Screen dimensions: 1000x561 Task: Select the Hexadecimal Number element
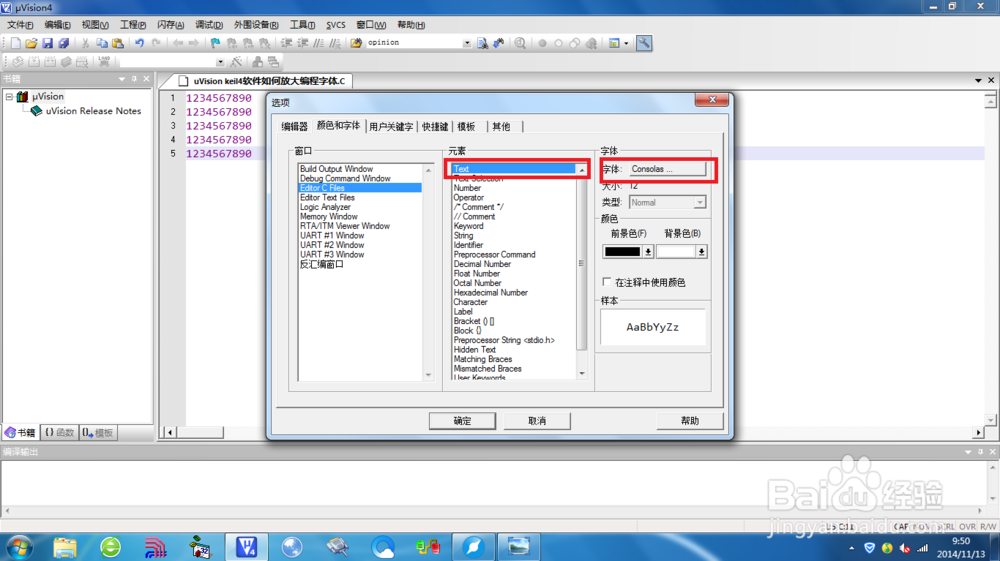(490, 293)
